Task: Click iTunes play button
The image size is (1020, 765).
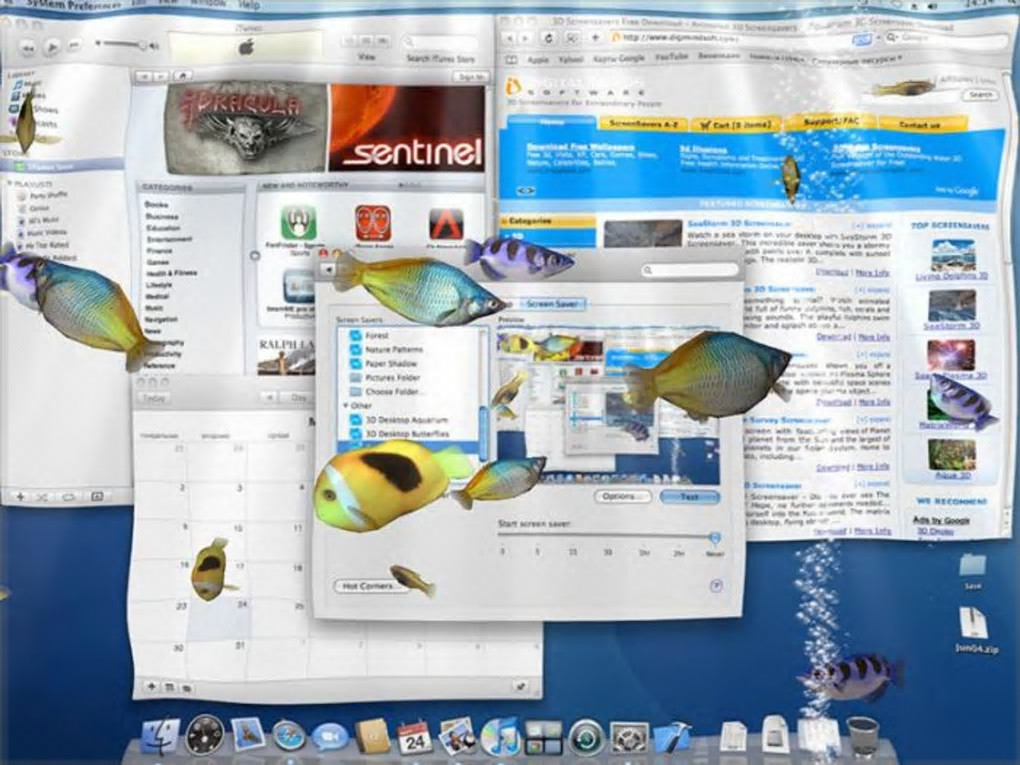Action: (x=53, y=47)
